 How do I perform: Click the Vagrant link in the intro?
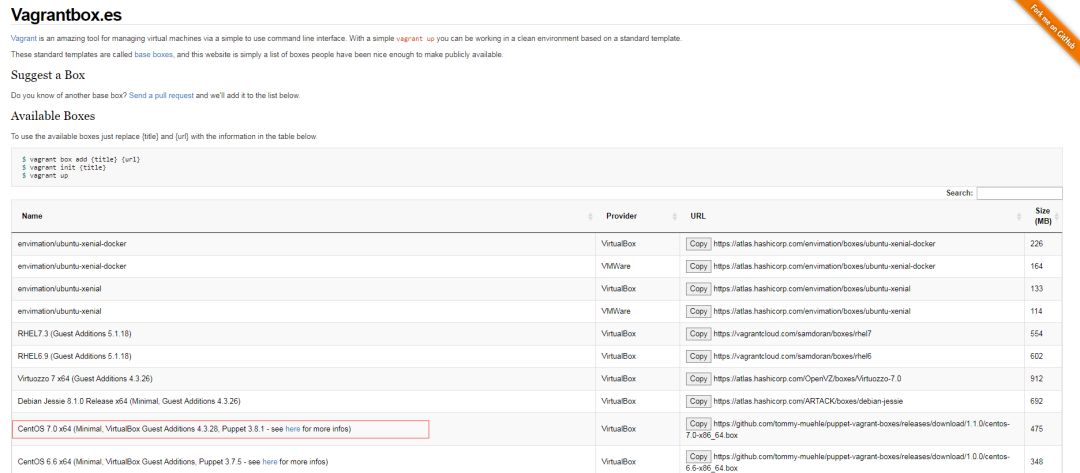coord(23,39)
